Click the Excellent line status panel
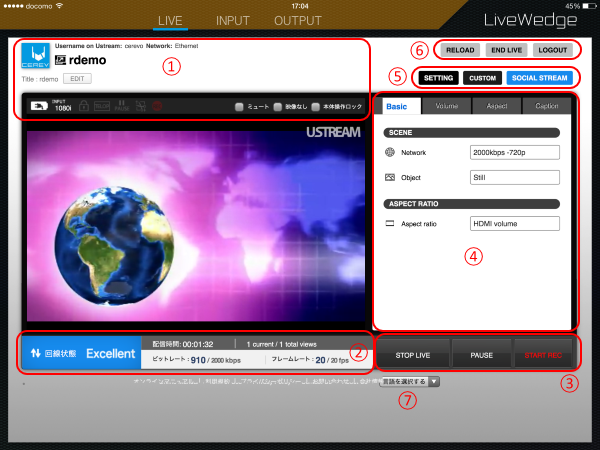600x450 pixels. [x=82, y=353]
